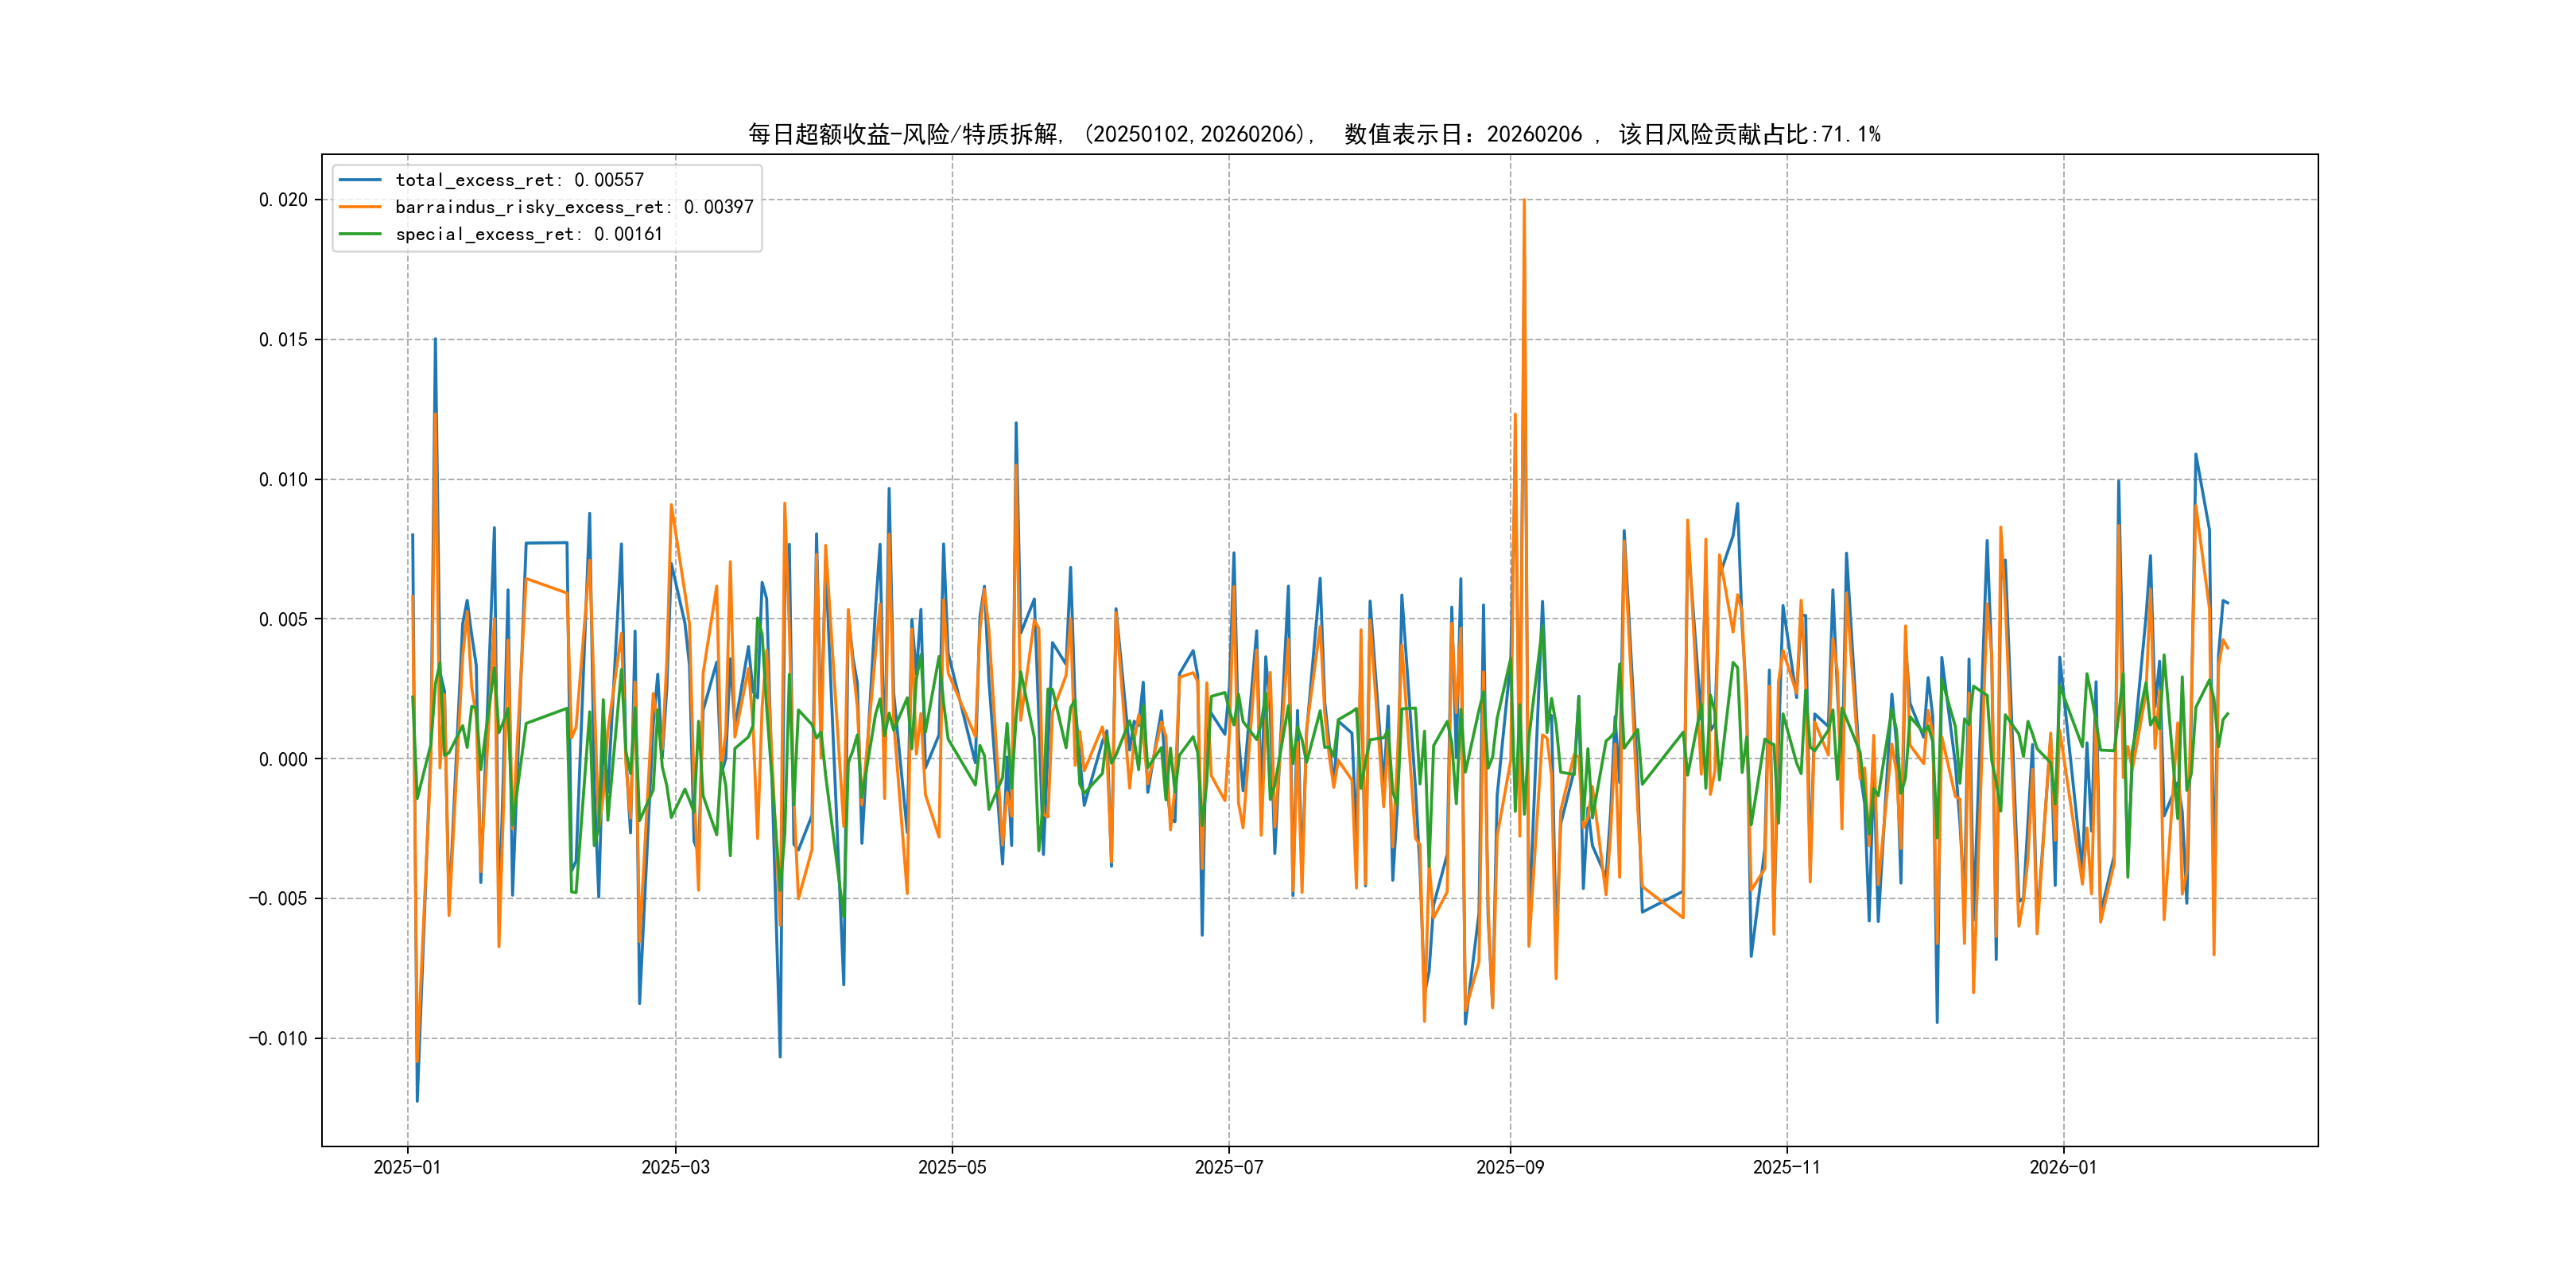Click the 0.015 y-axis tick label
This screenshot has width=2576, height=1288.
(283, 340)
